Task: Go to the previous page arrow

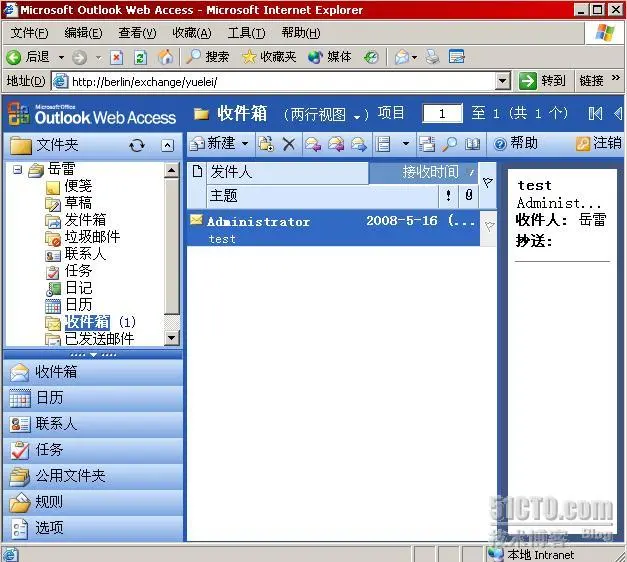Action: [x=618, y=114]
